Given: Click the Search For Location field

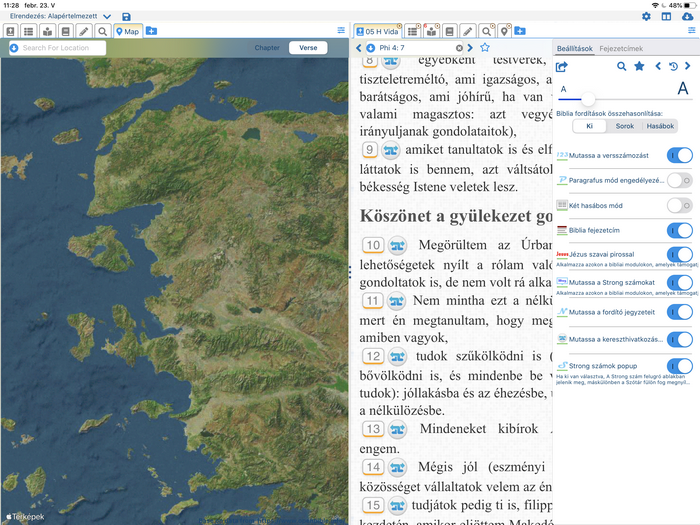Looking at the screenshot, I should [58, 48].
